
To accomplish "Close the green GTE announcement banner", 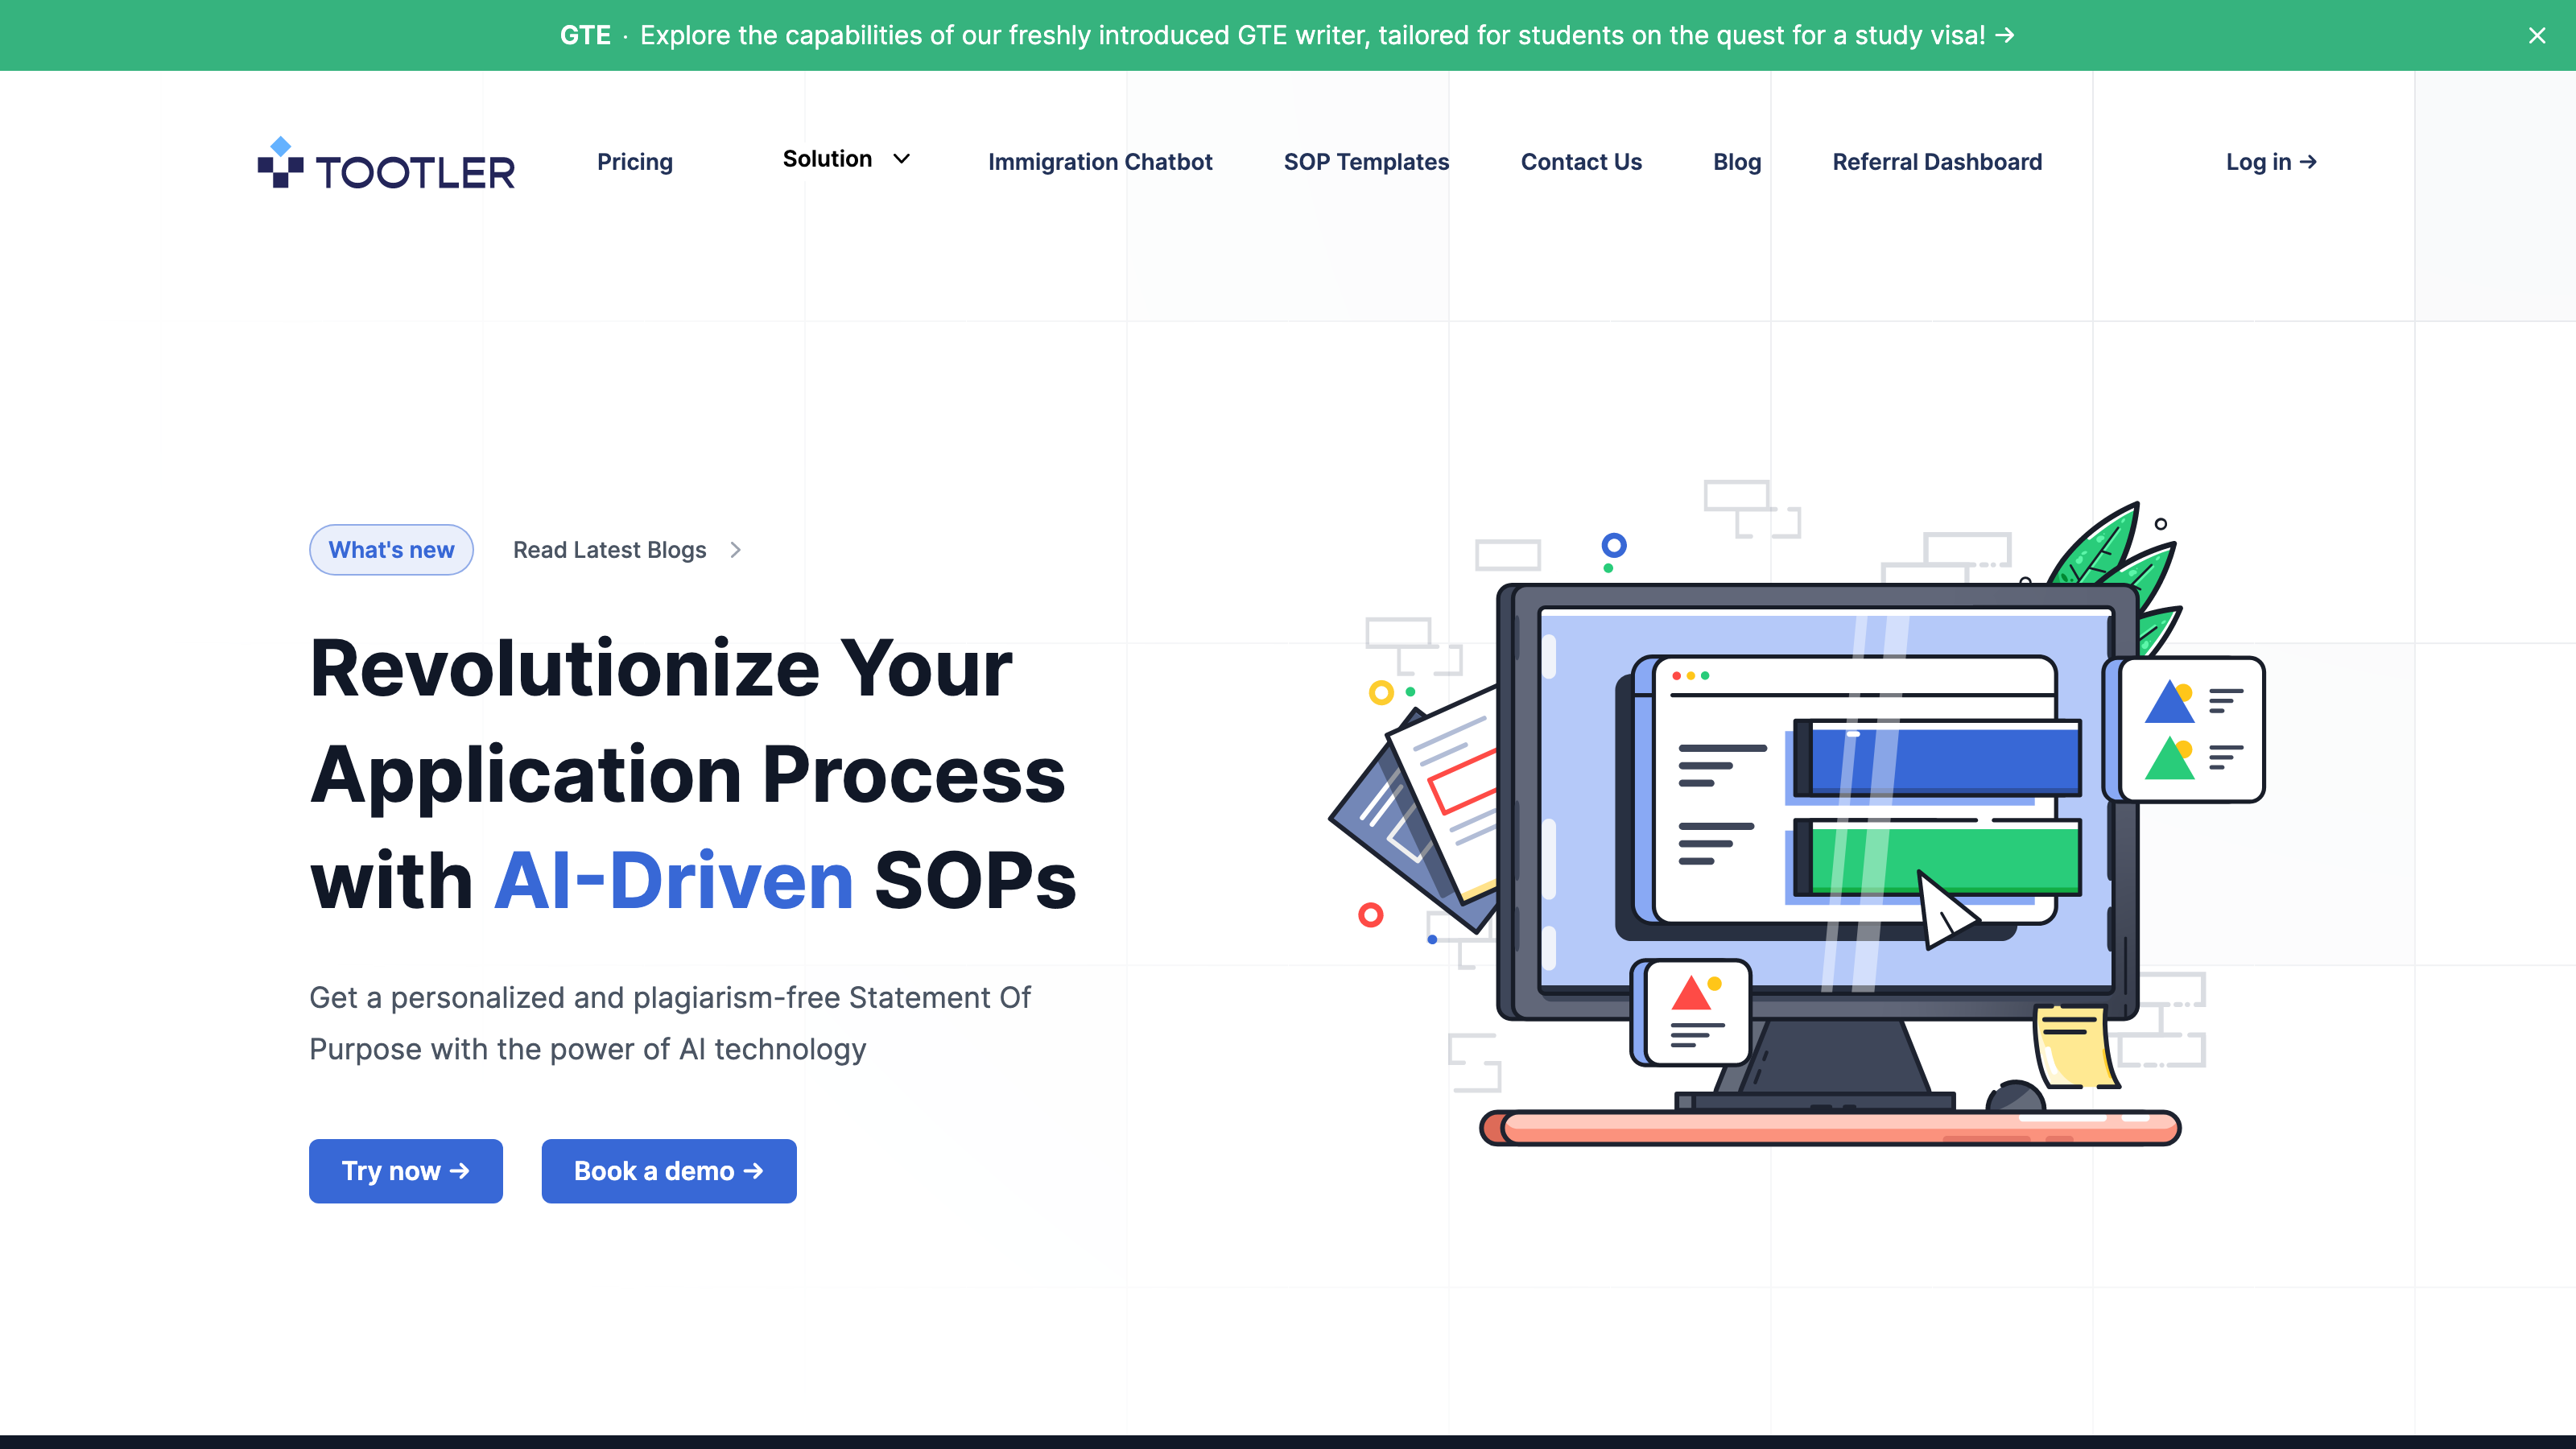I will pos(2537,36).
